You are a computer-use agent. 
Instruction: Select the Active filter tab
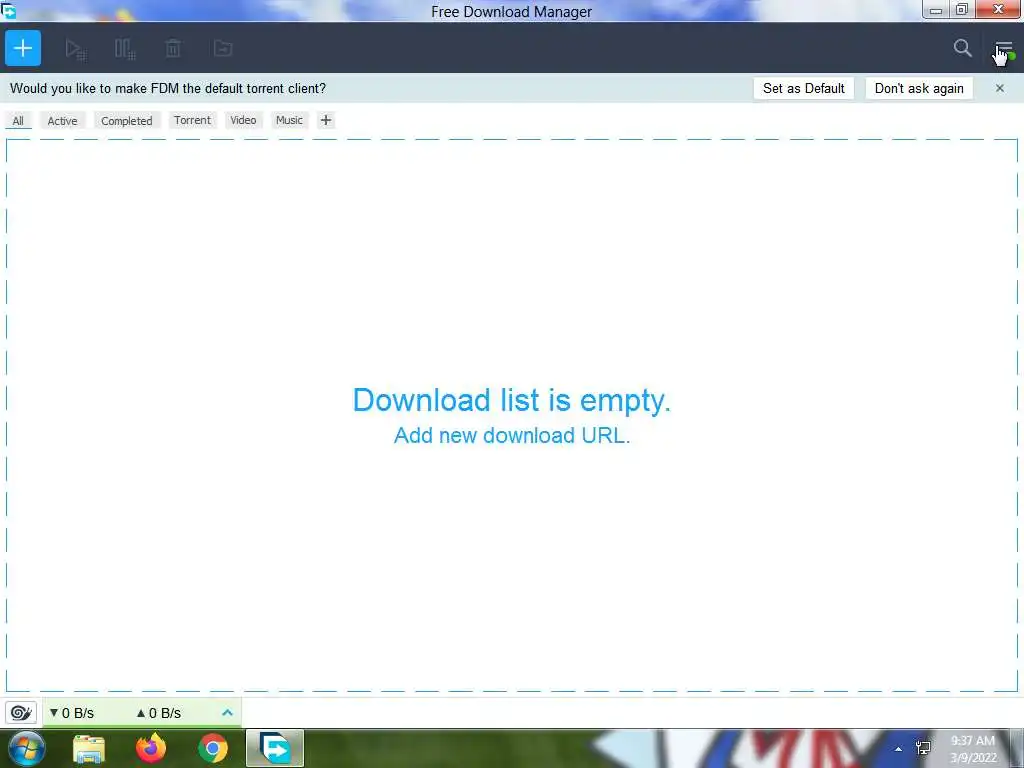pyautogui.click(x=62, y=121)
